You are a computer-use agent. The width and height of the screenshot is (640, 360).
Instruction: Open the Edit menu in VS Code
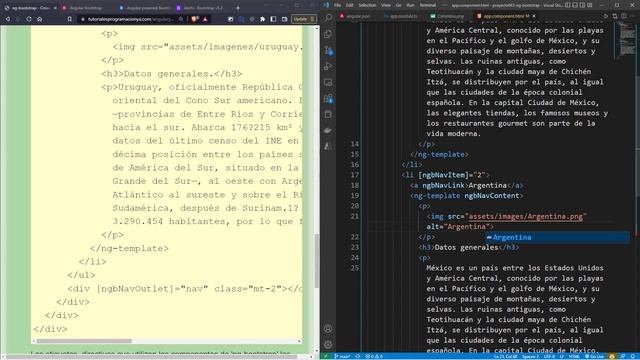pos(349,5)
